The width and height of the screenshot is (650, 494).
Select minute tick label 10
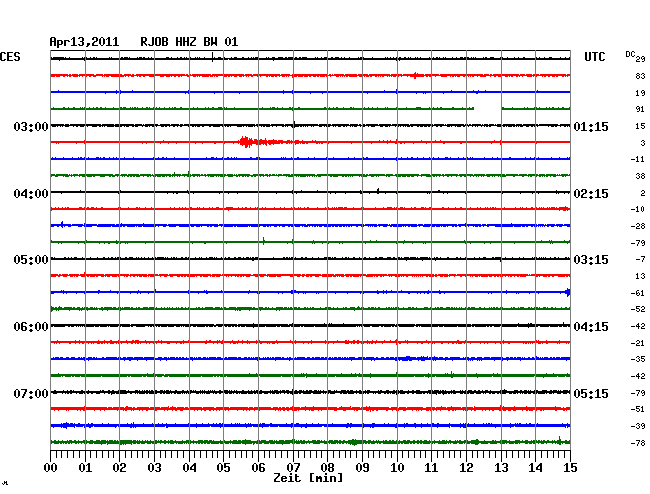point(397,467)
